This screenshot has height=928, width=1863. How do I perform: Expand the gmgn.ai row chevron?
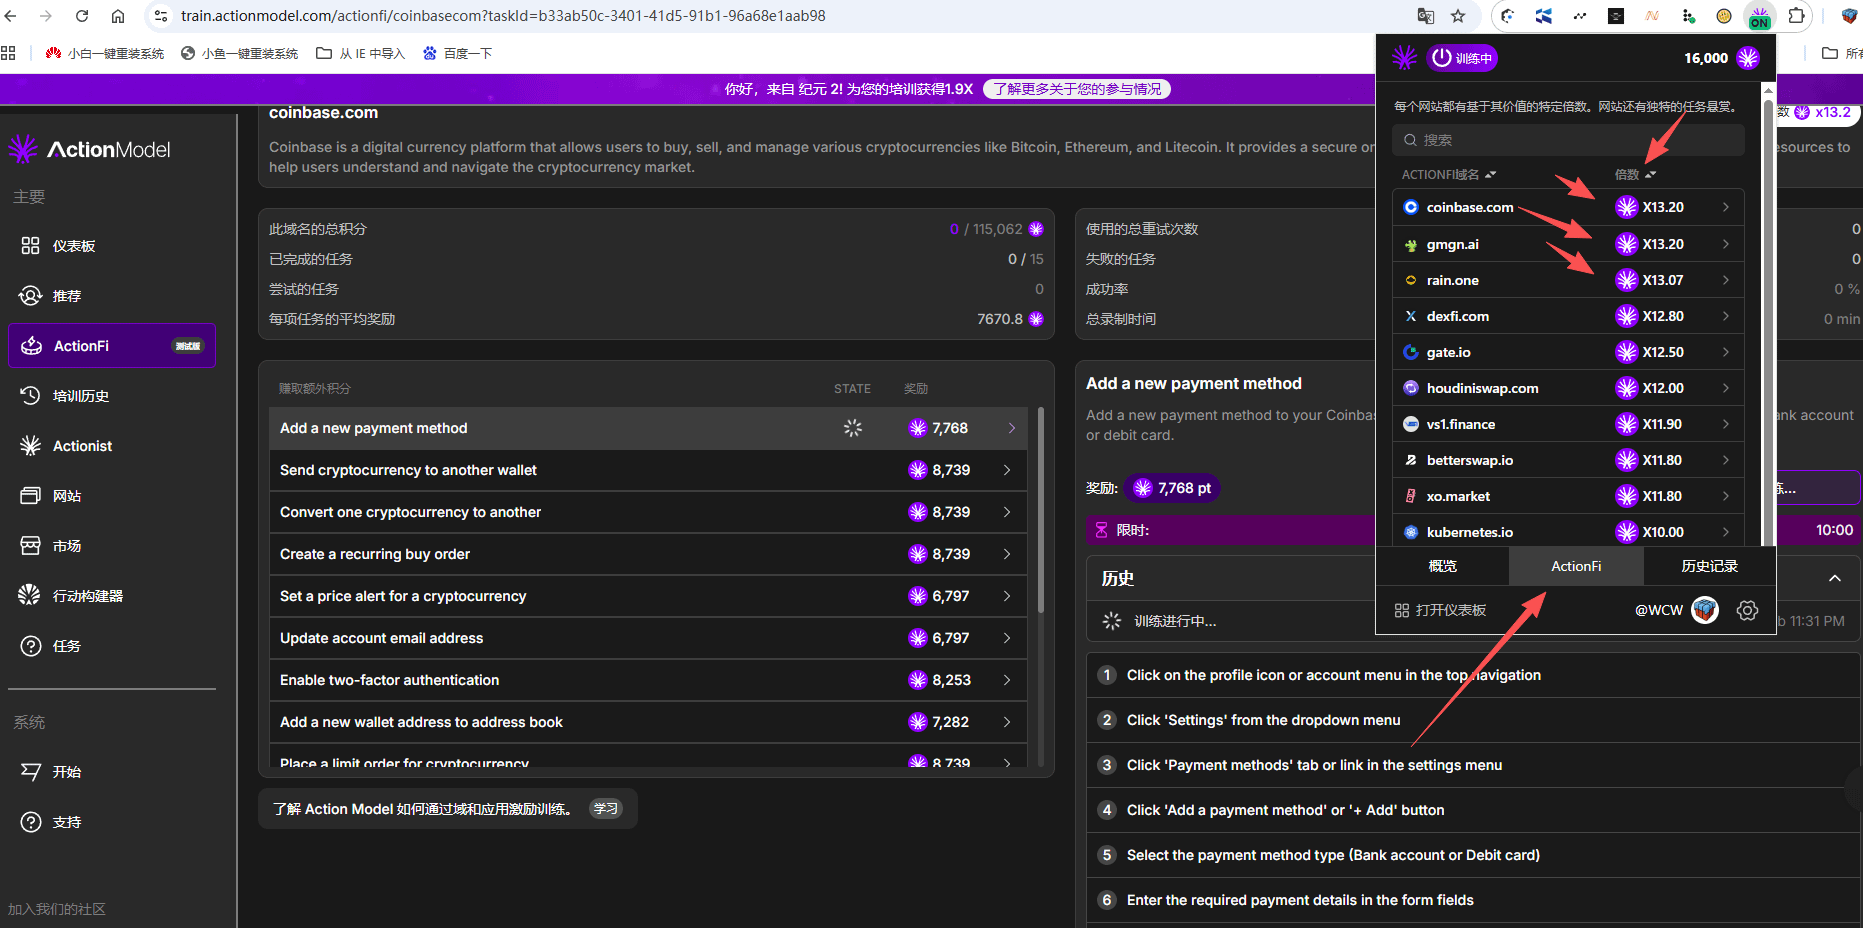pos(1726,244)
